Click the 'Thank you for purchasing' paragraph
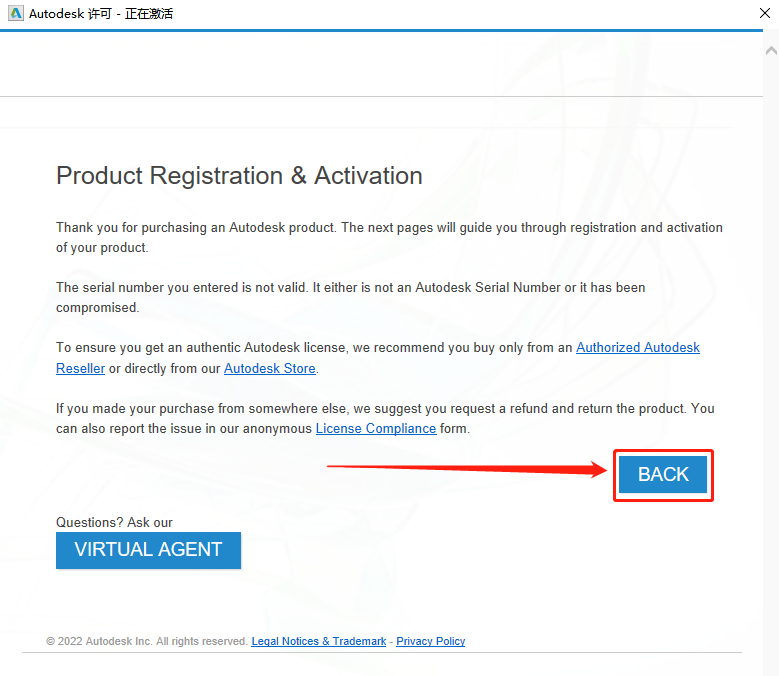The height and width of the screenshot is (676, 779). (389, 237)
